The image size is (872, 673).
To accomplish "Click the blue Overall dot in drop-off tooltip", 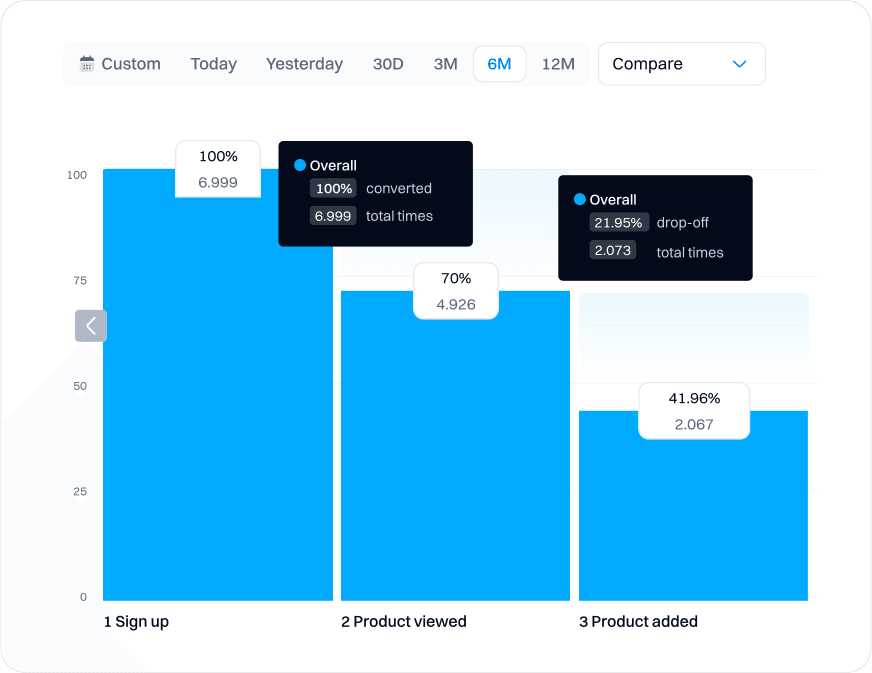I will tap(580, 200).
